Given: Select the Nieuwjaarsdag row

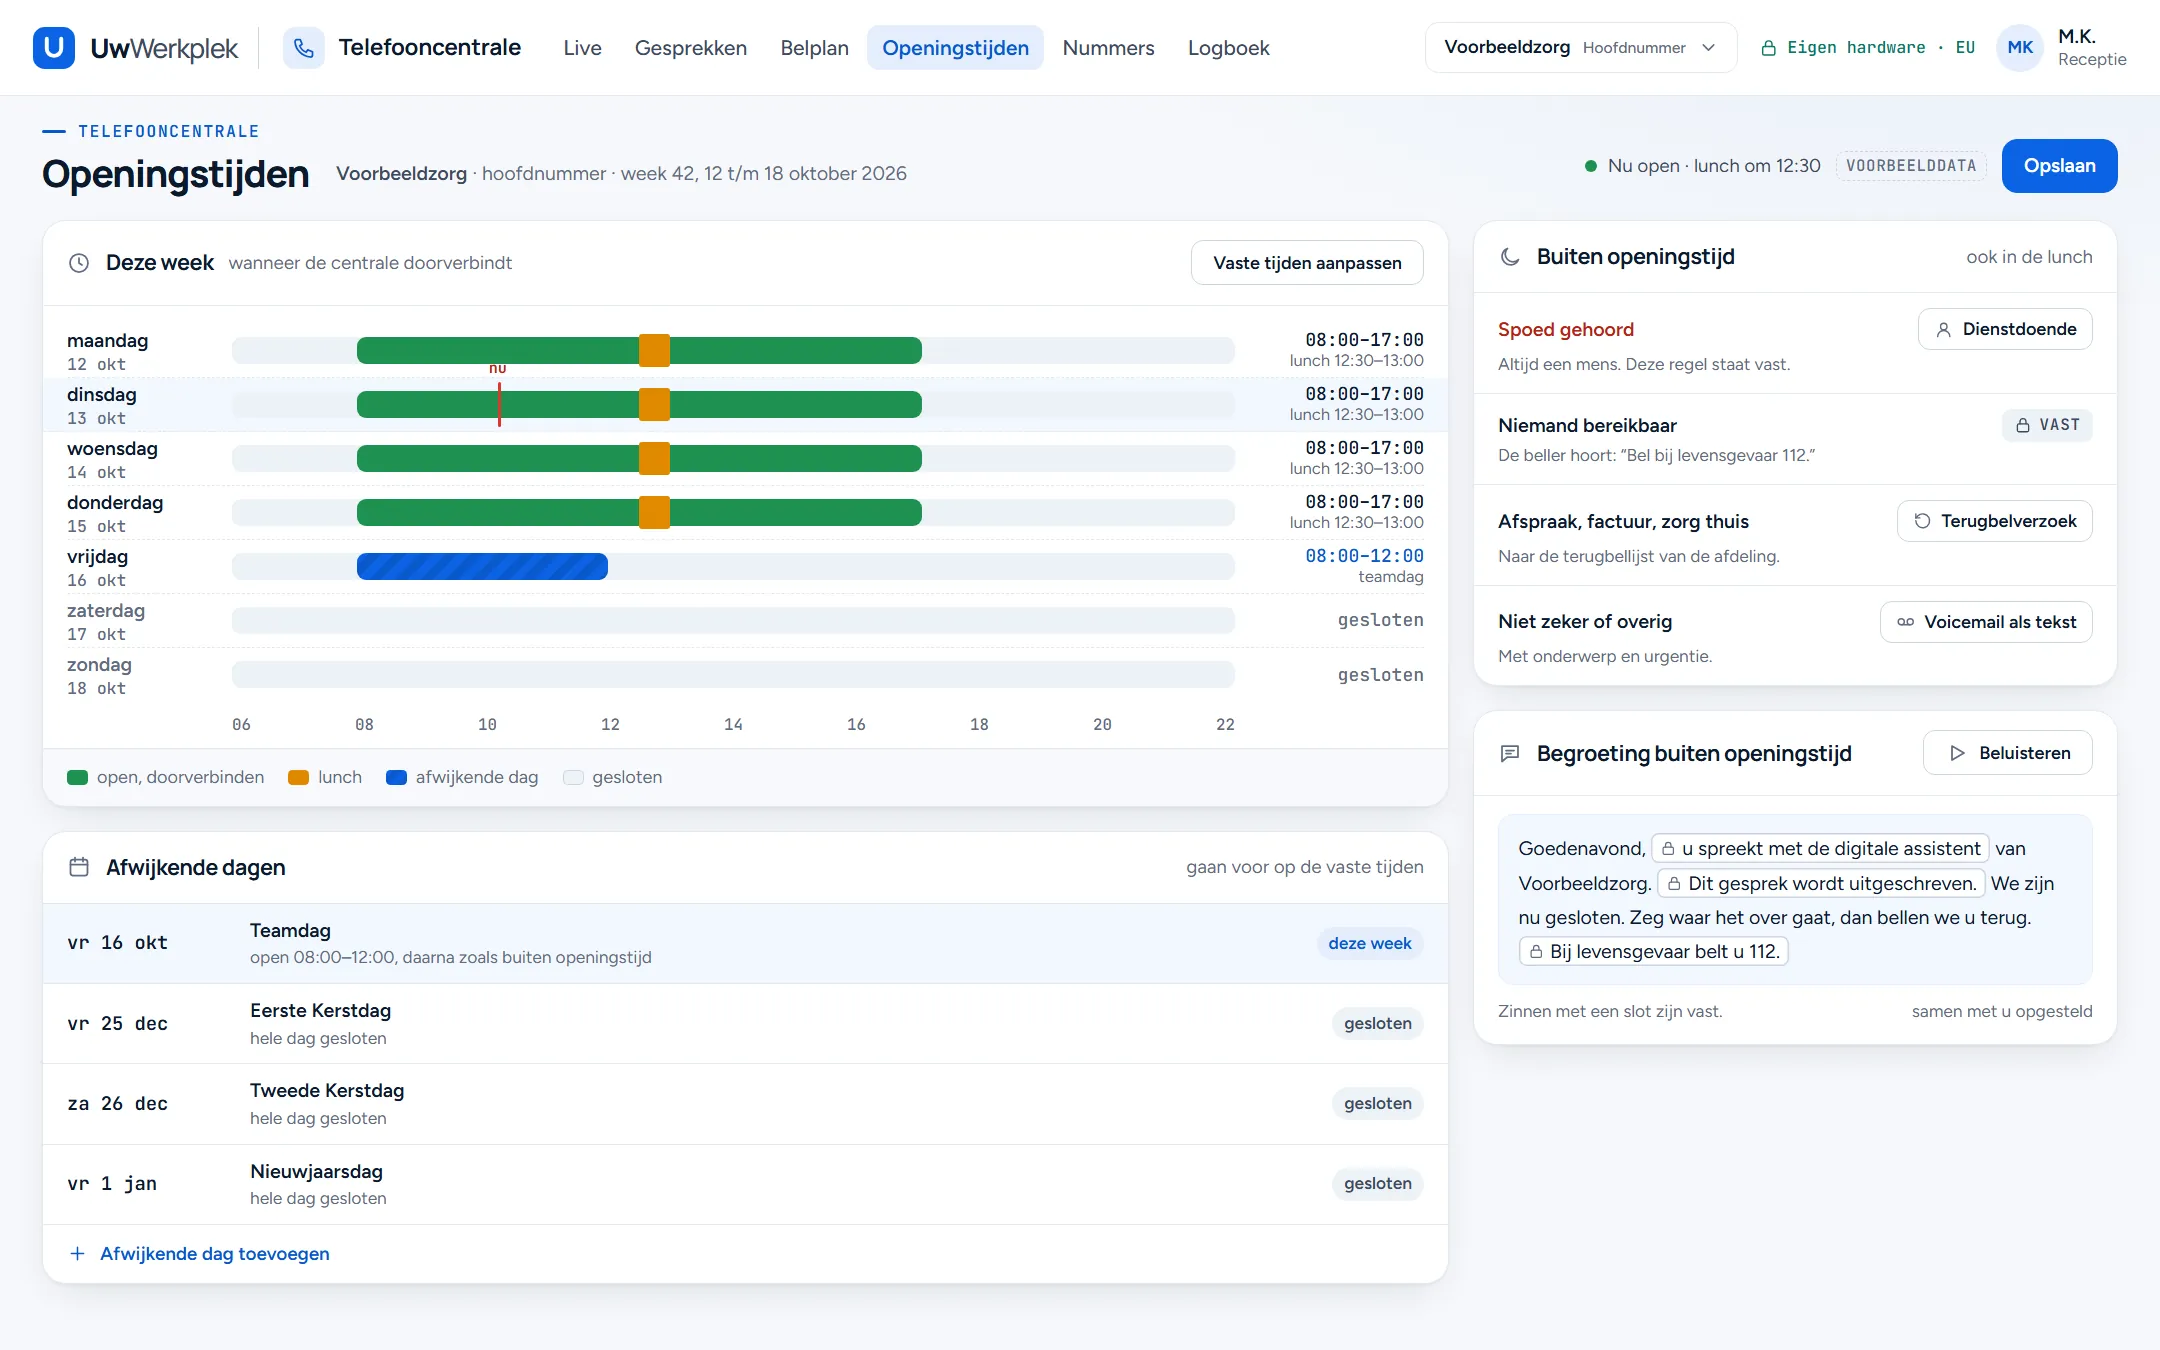Looking at the screenshot, I should pos(745,1184).
